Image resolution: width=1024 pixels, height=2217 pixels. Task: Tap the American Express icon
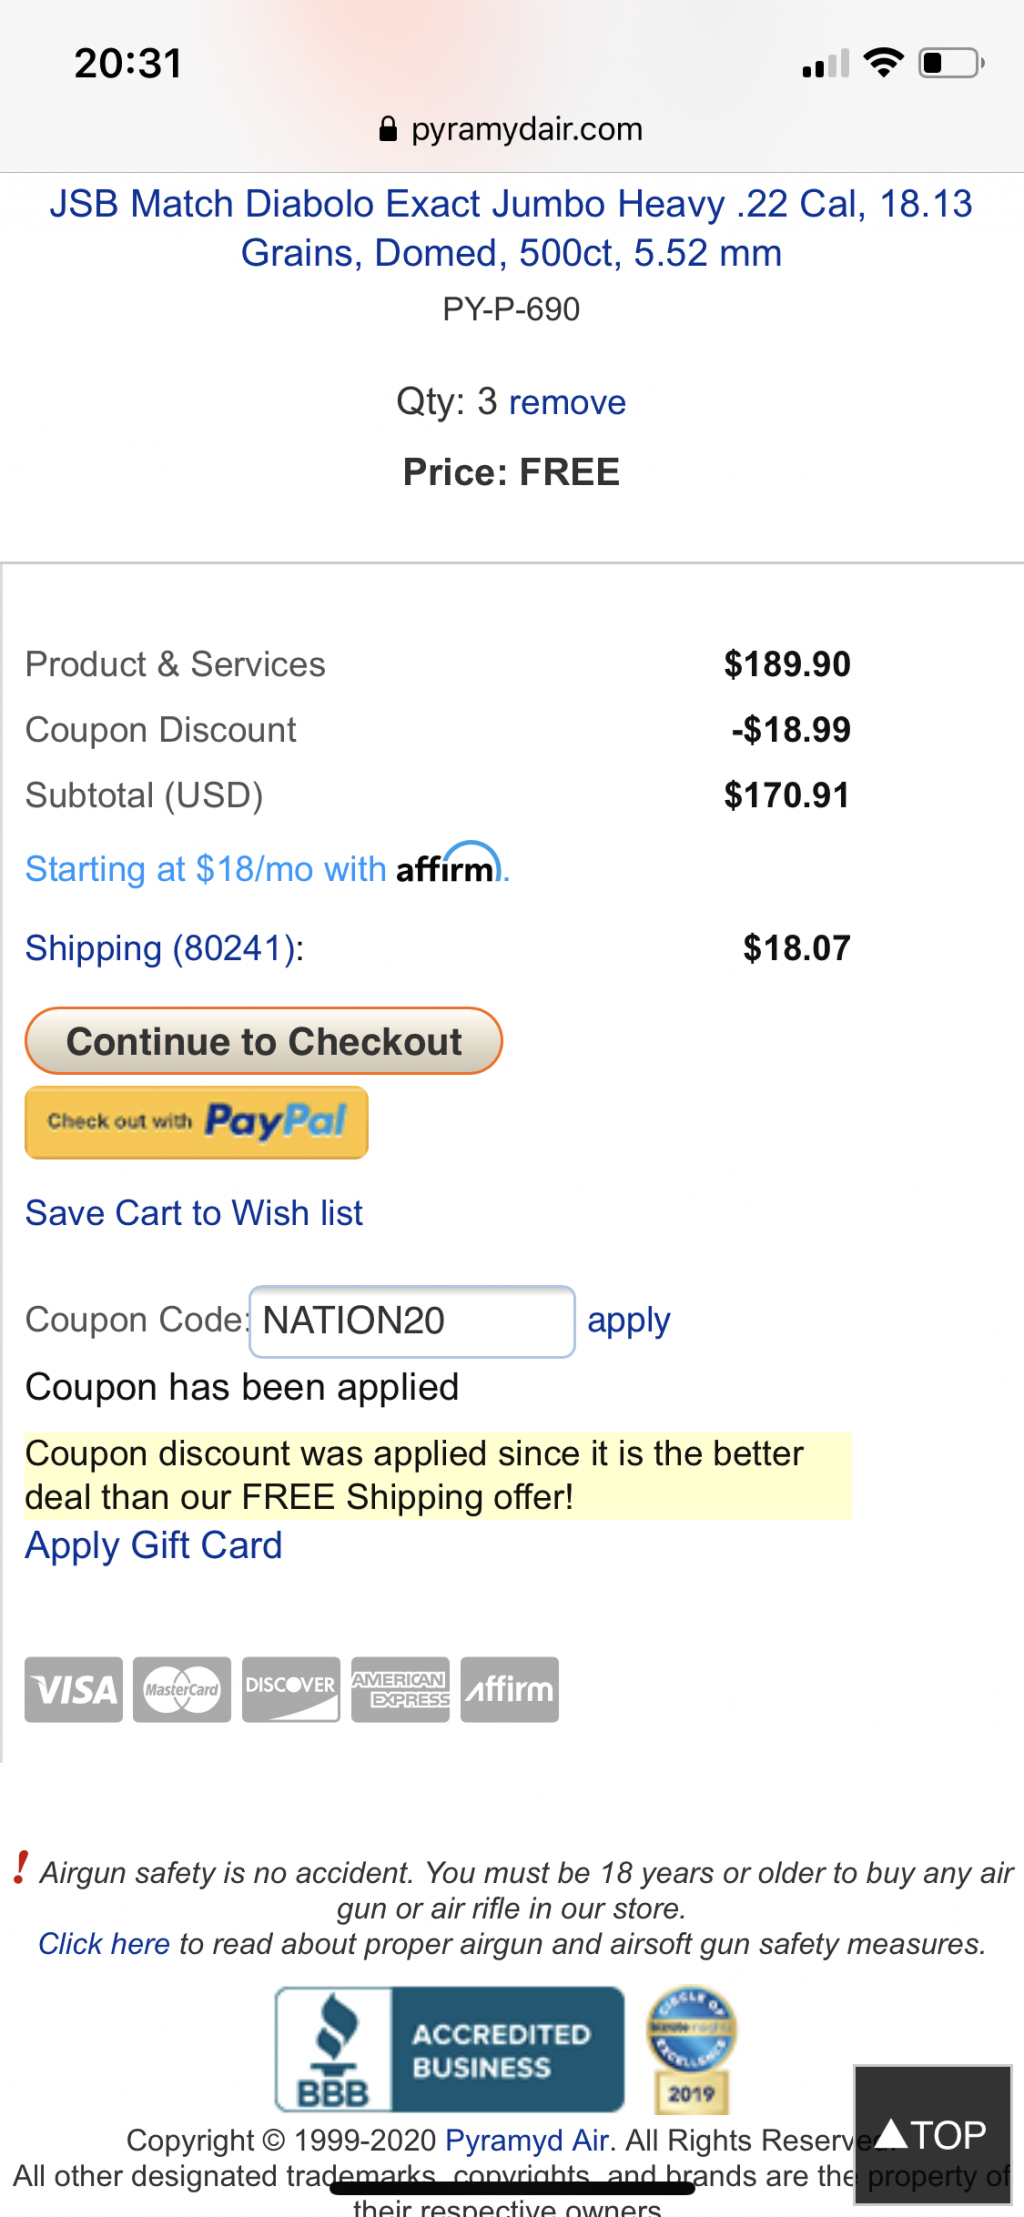coord(400,1689)
